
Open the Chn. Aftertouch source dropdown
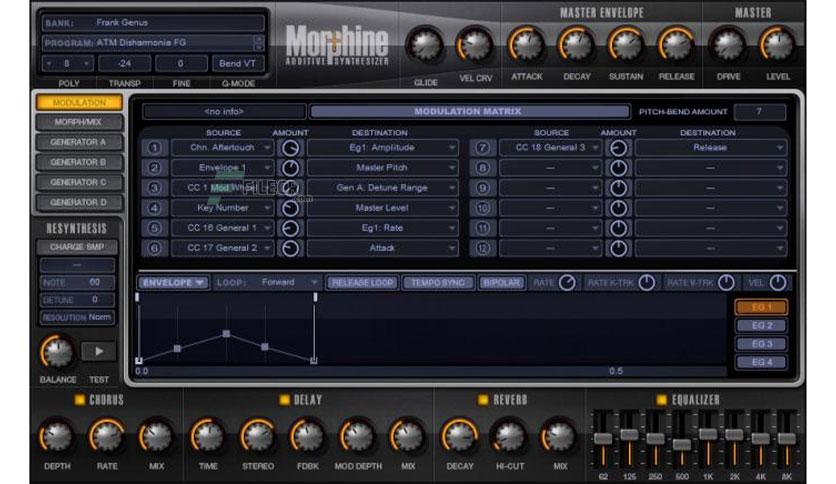(x=223, y=148)
